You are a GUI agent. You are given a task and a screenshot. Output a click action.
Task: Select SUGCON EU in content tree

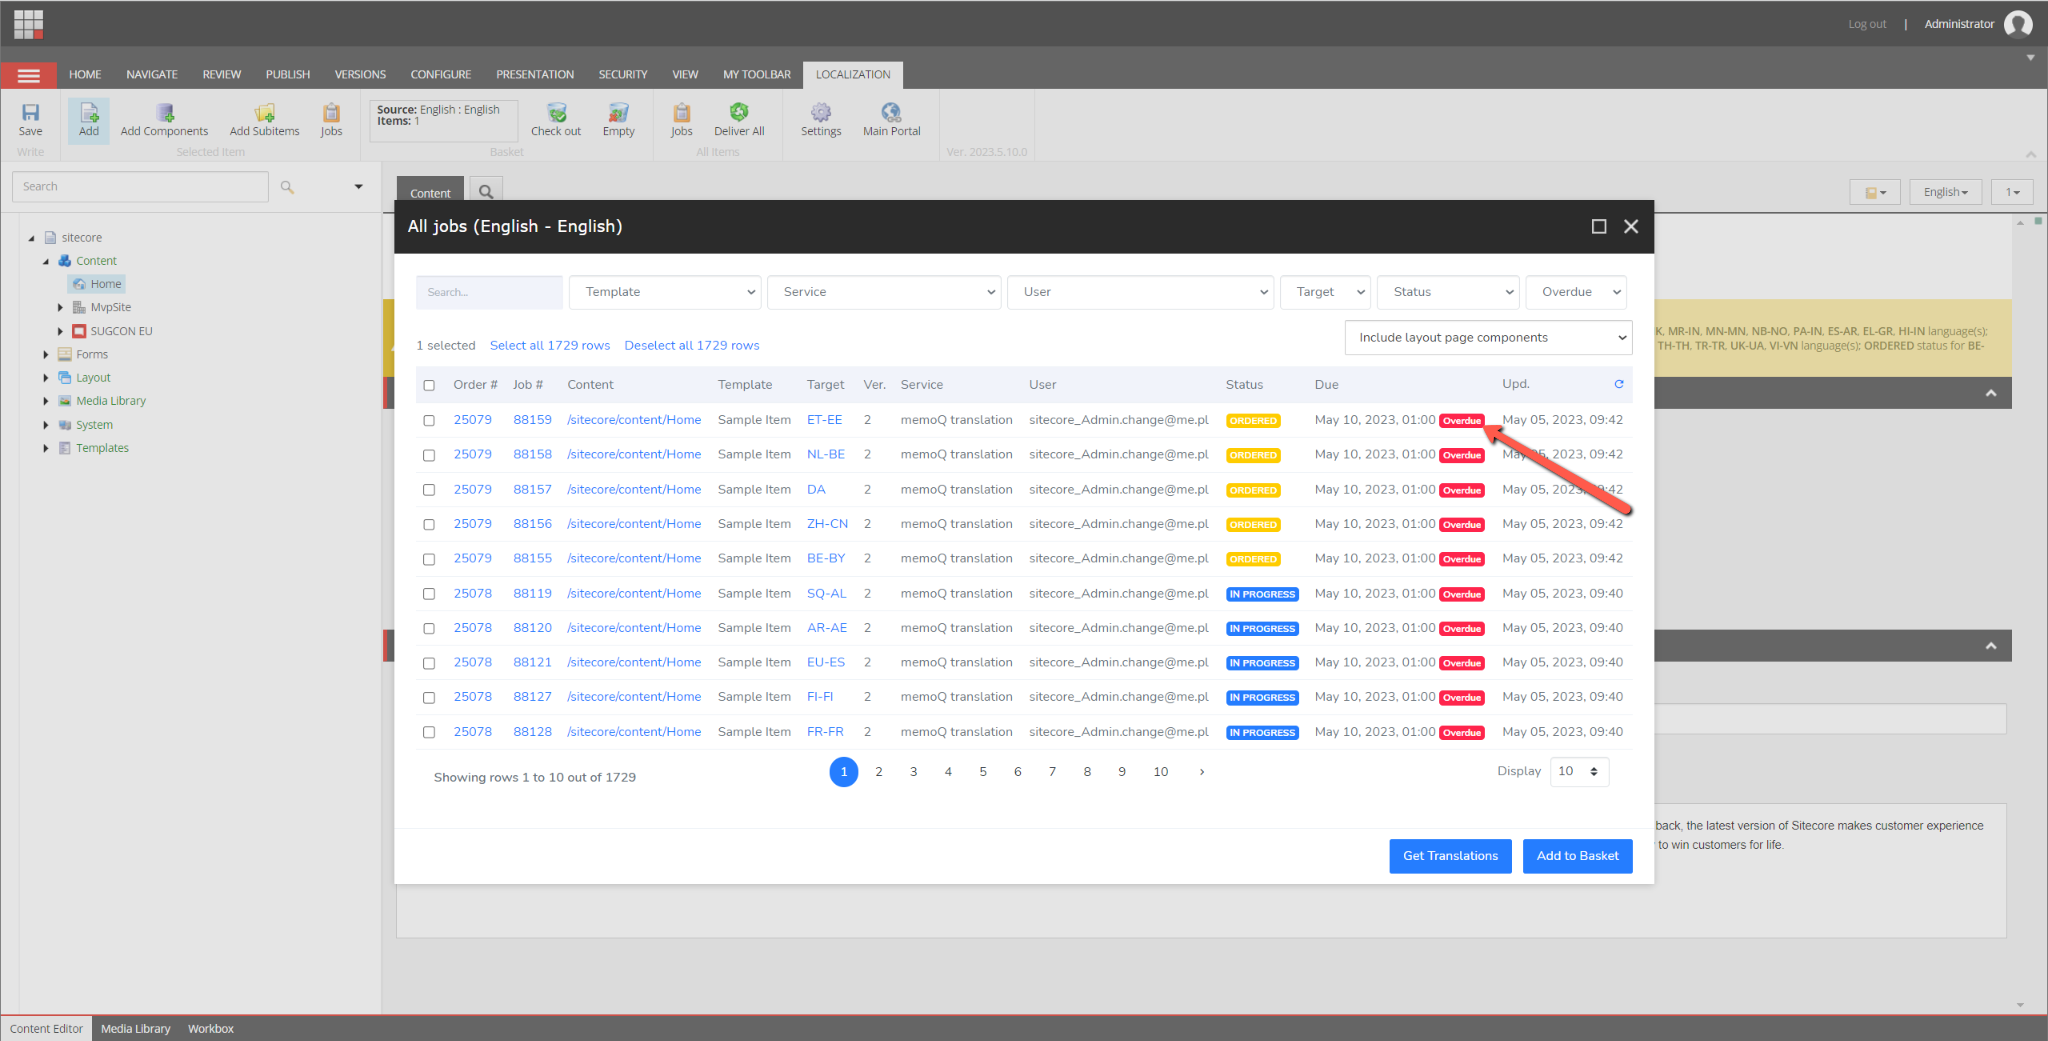point(121,331)
